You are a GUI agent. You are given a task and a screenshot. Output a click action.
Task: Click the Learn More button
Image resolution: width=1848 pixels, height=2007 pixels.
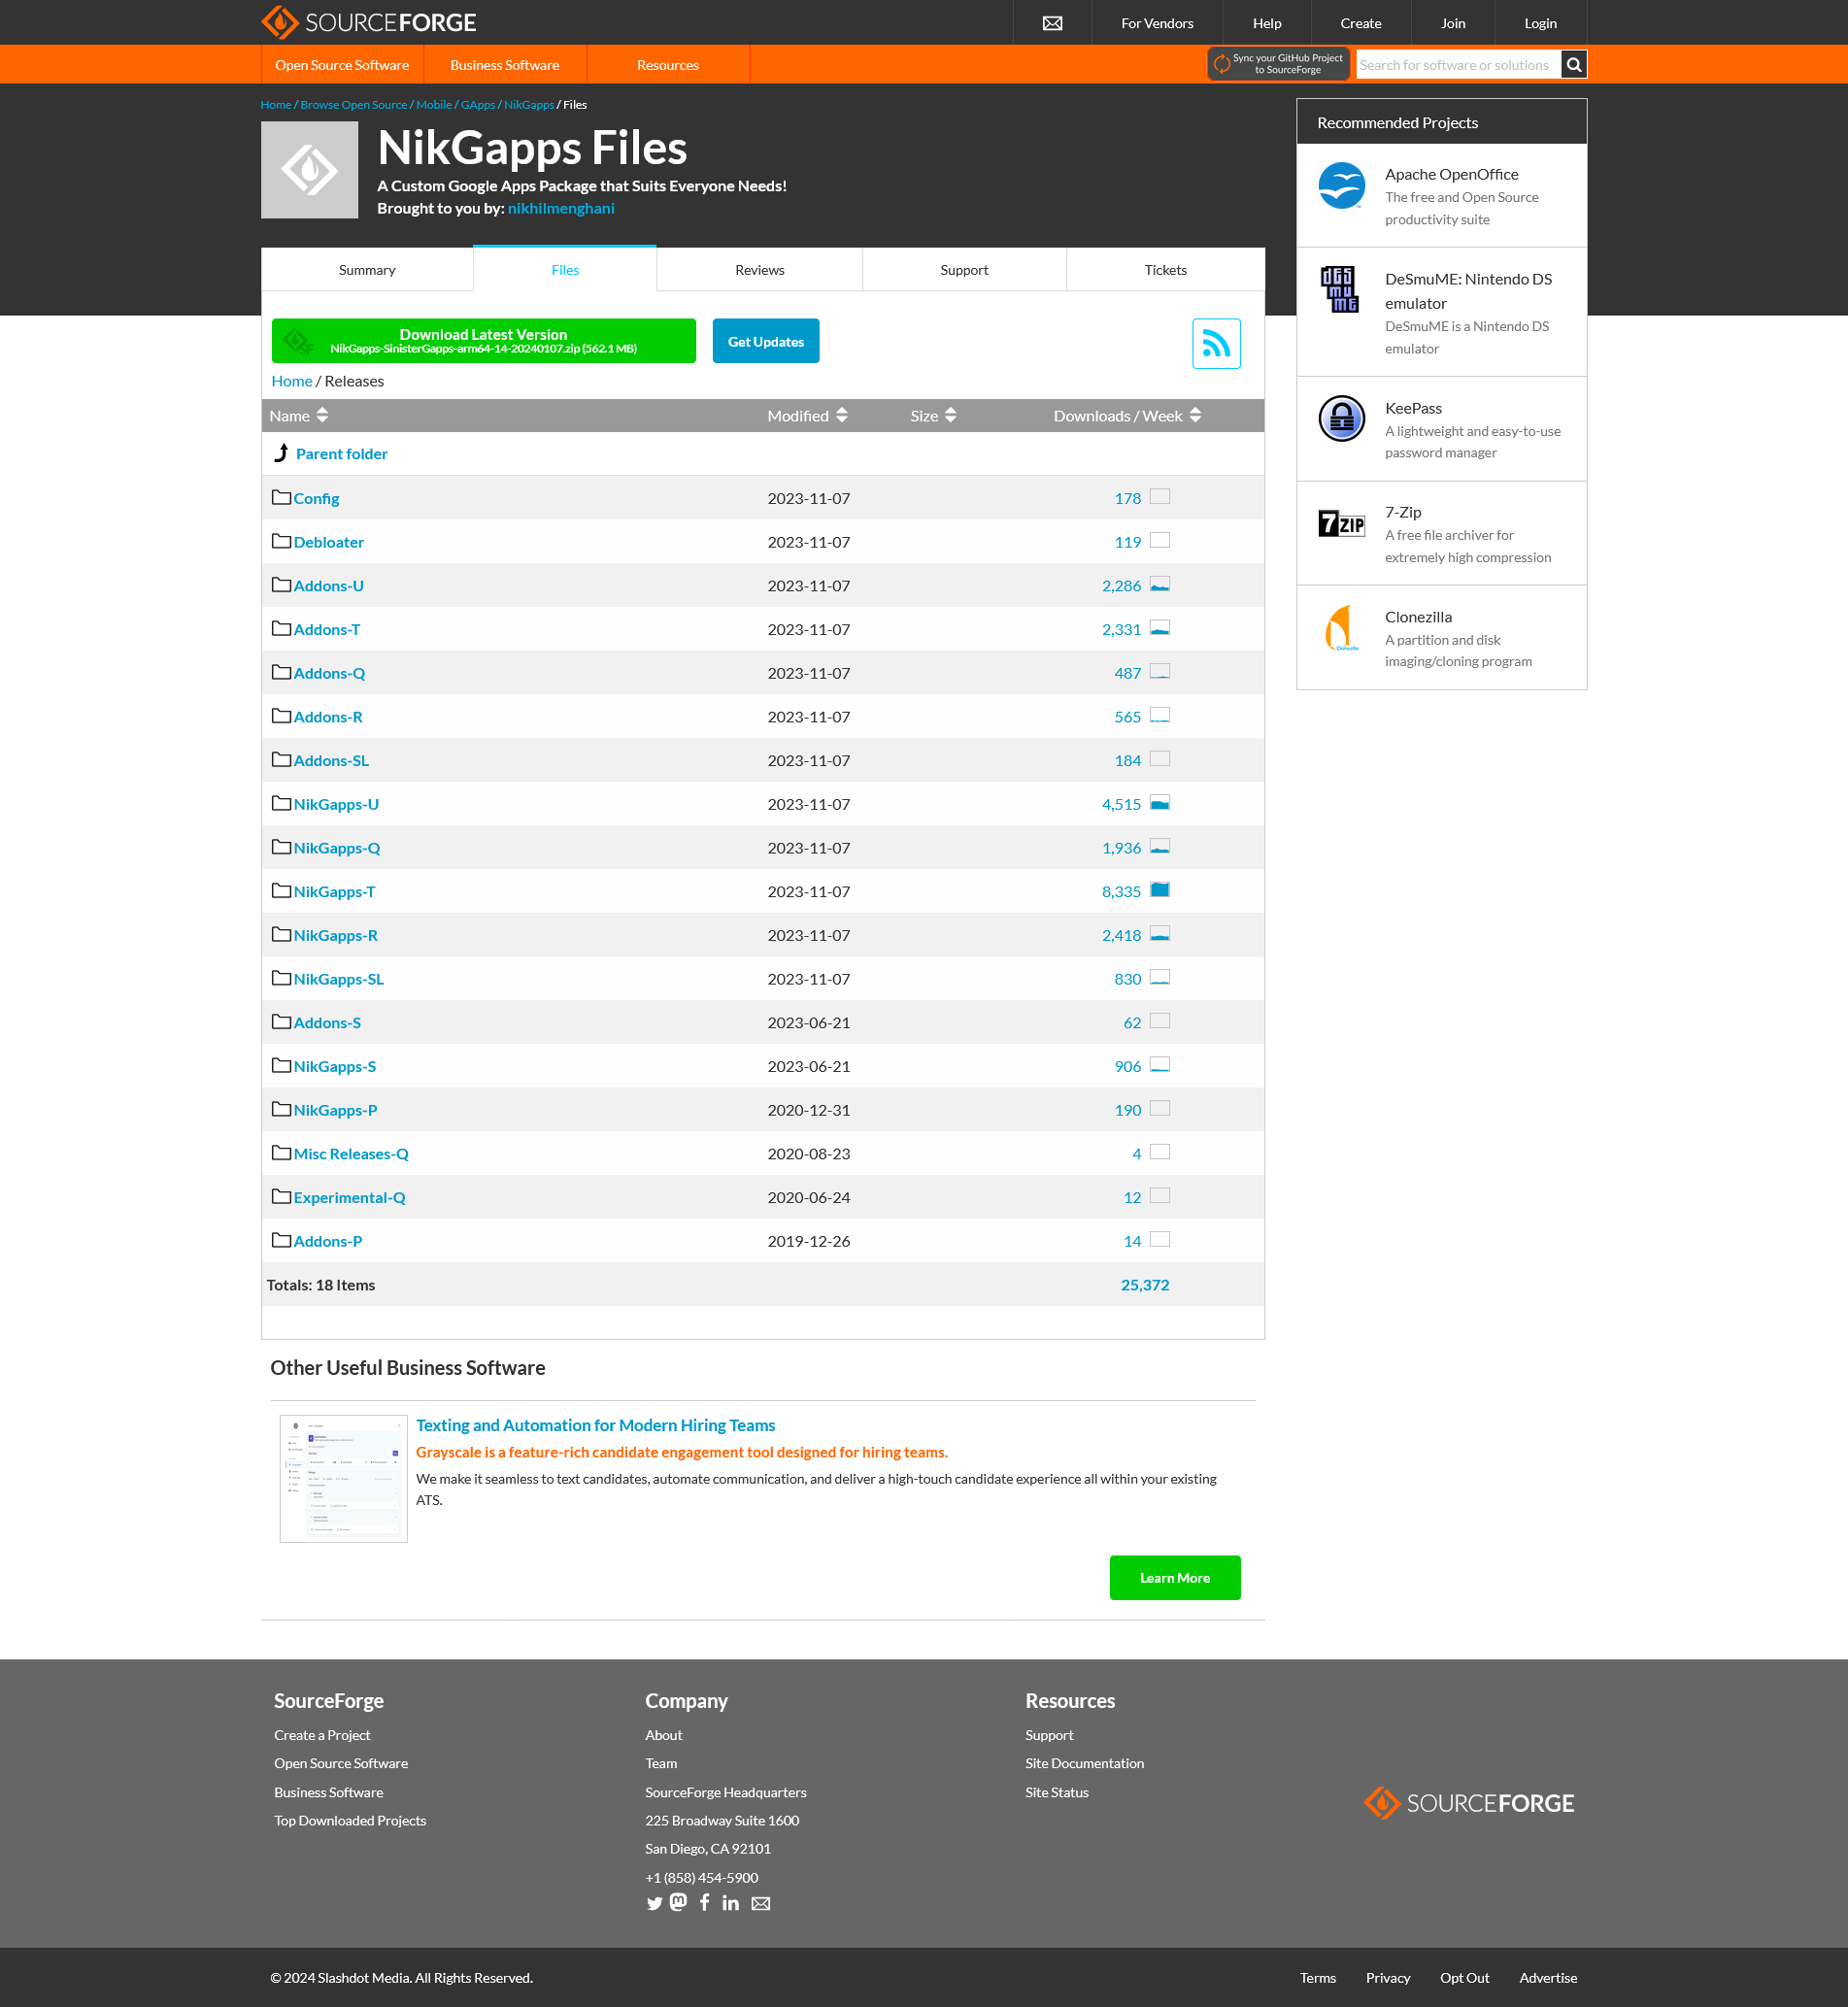(1175, 1577)
